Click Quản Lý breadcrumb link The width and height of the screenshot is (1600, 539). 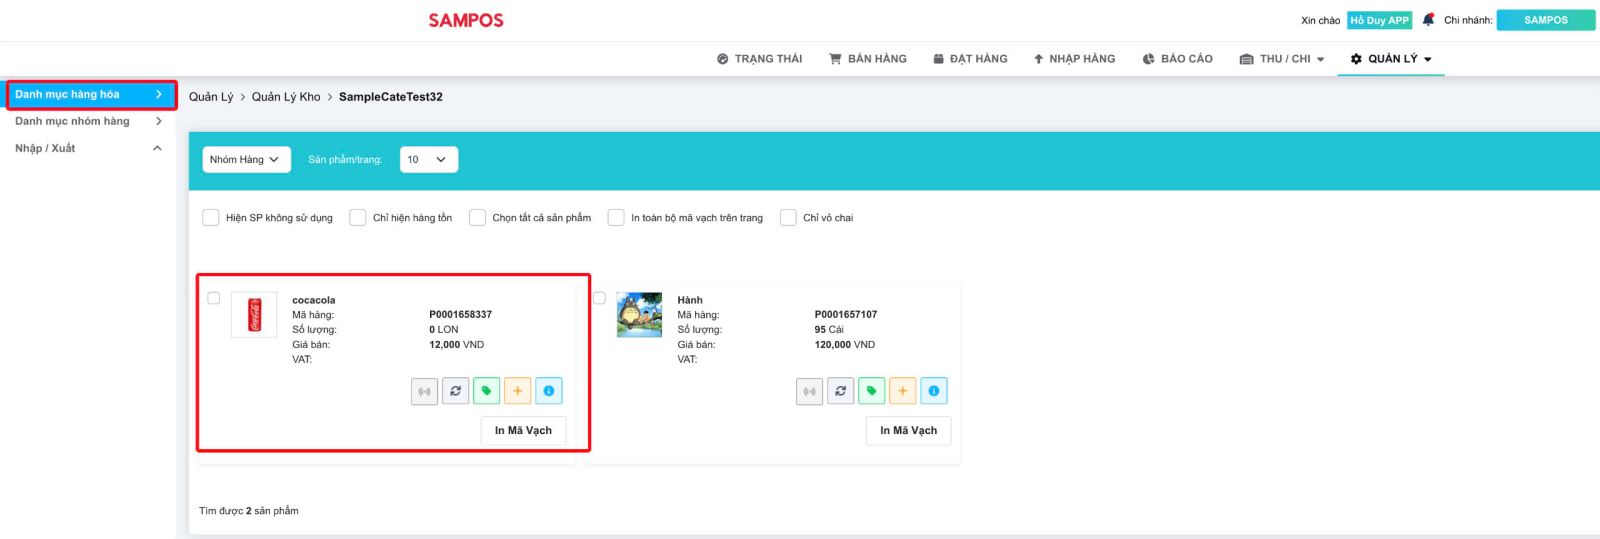[211, 97]
